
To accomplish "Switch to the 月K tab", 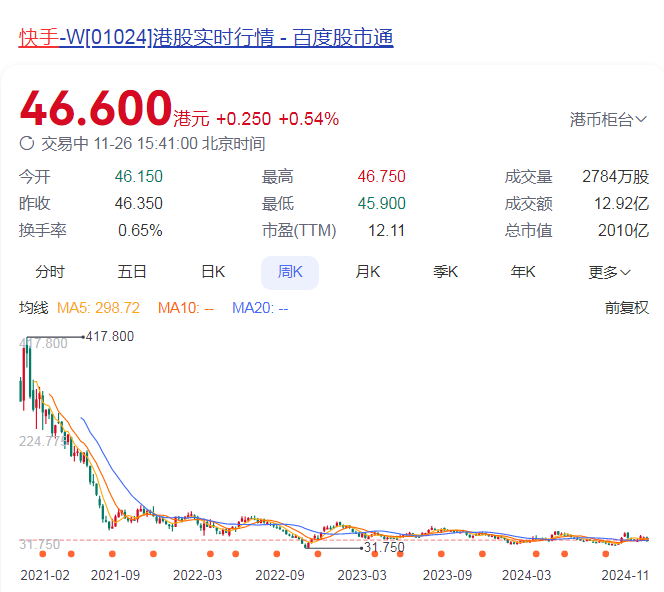I will click(368, 272).
